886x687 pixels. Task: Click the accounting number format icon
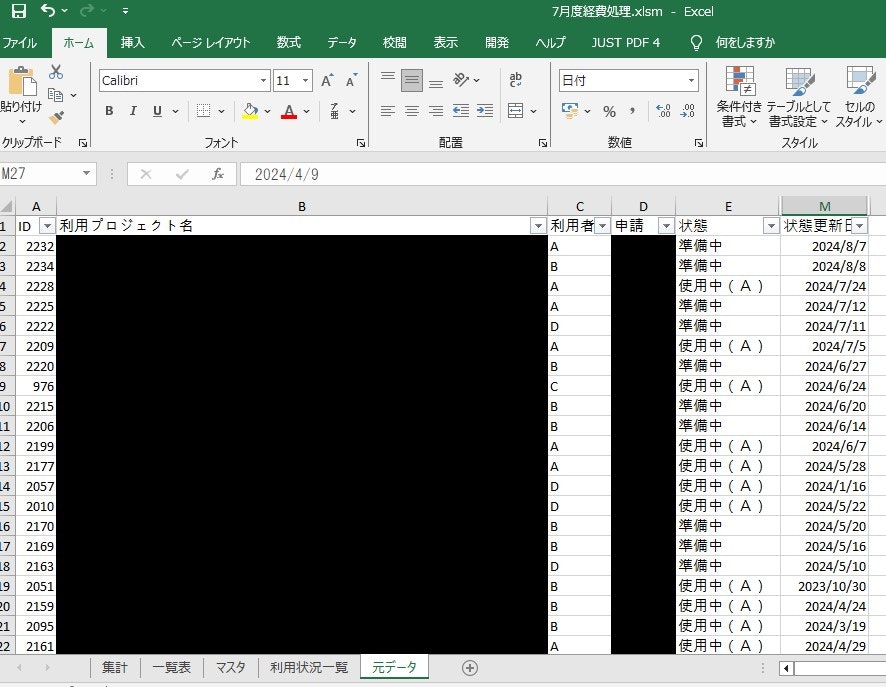570,110
